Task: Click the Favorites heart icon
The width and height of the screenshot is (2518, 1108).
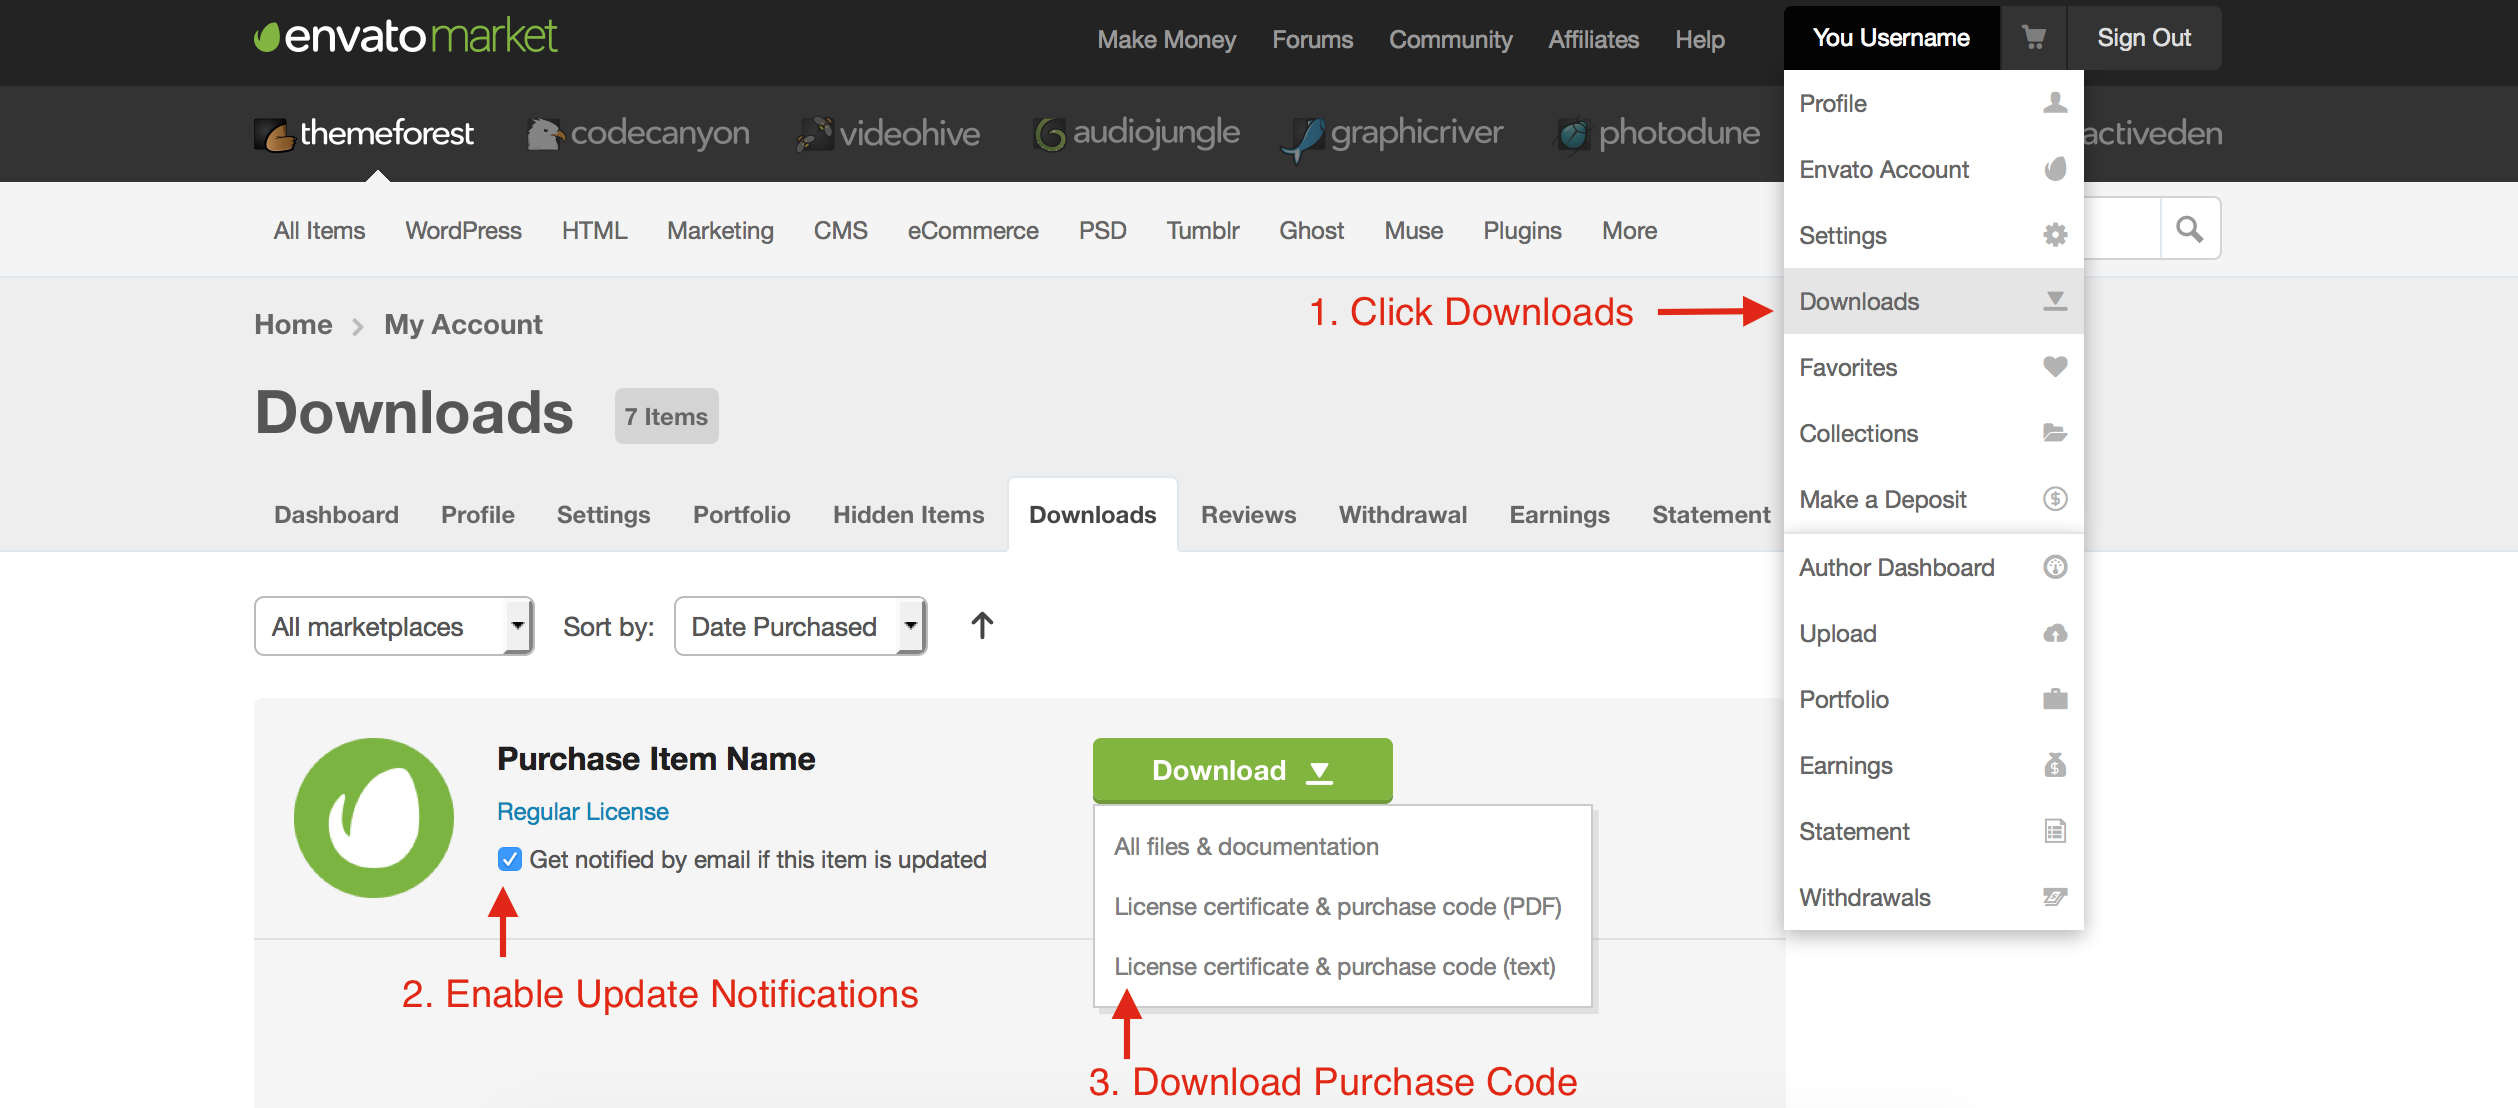Action: 2055,367
